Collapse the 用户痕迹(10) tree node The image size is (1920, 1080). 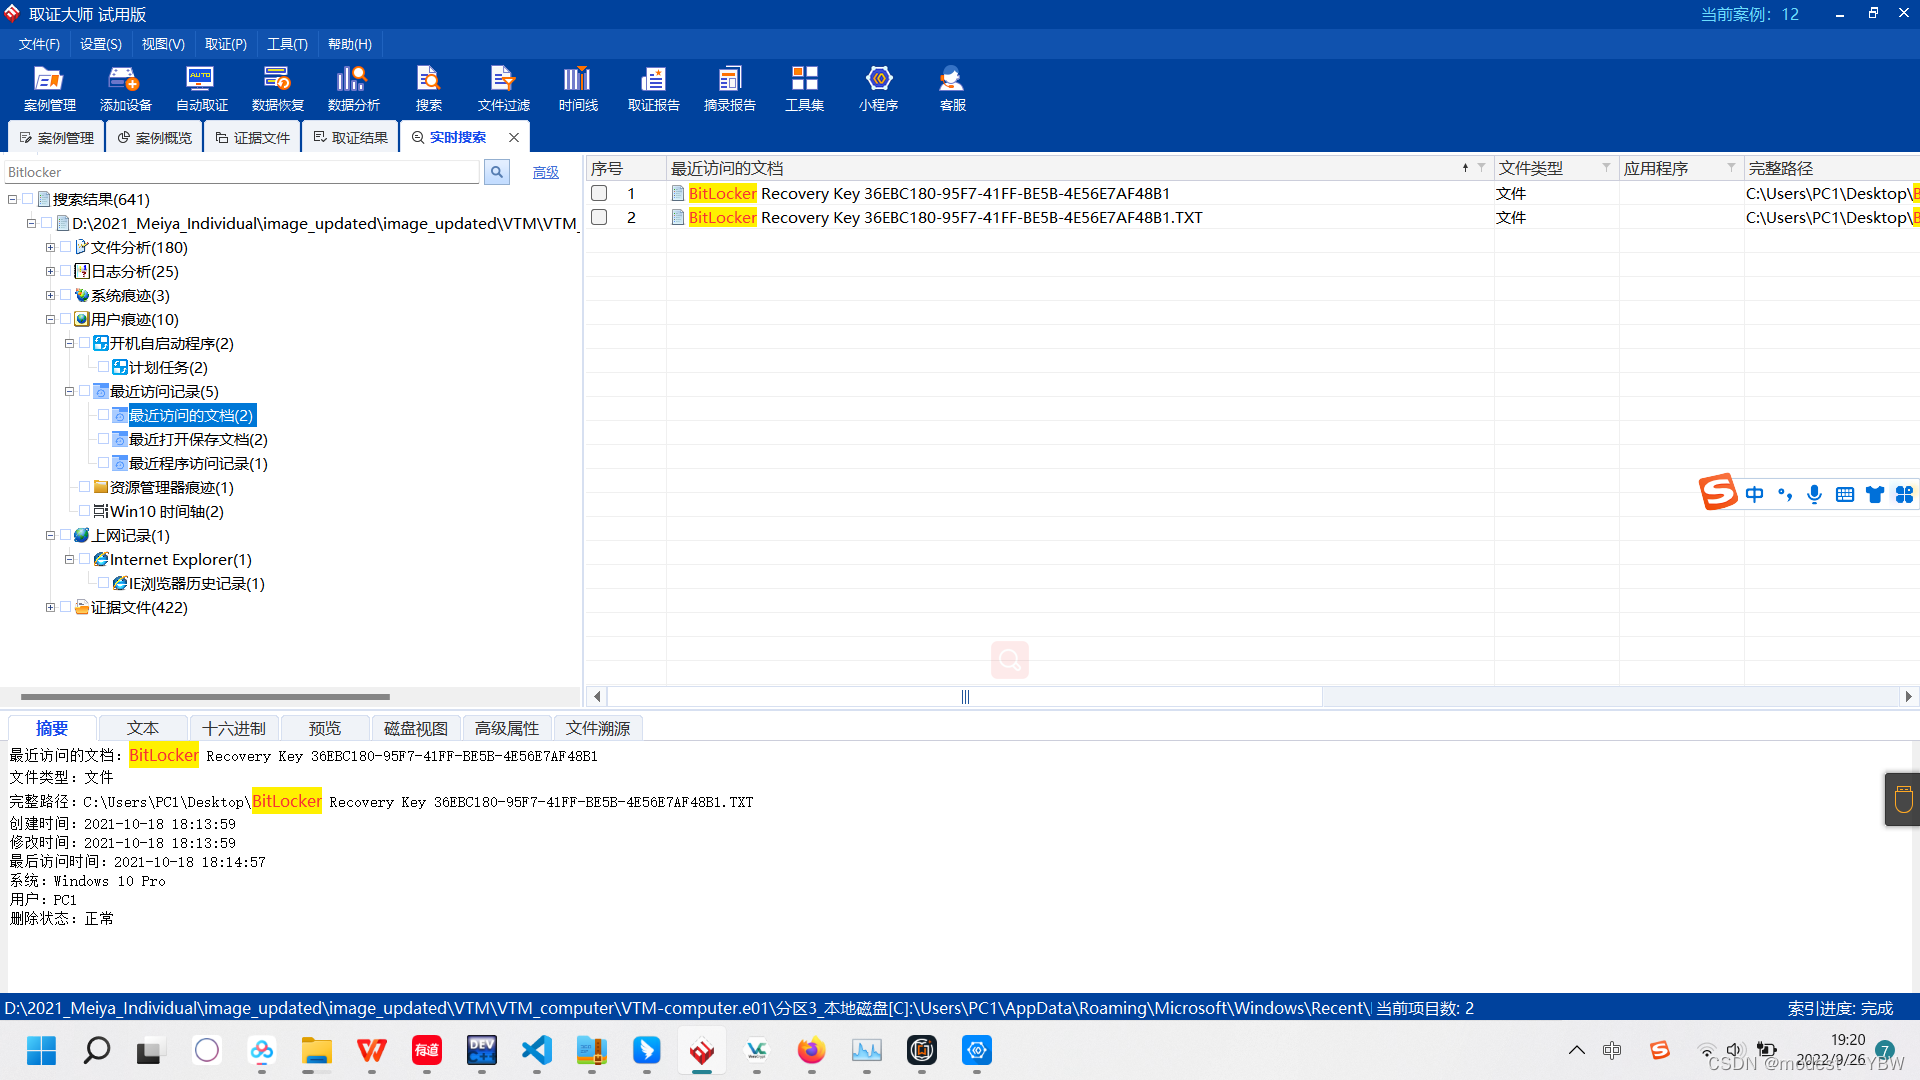coord(50,319)
